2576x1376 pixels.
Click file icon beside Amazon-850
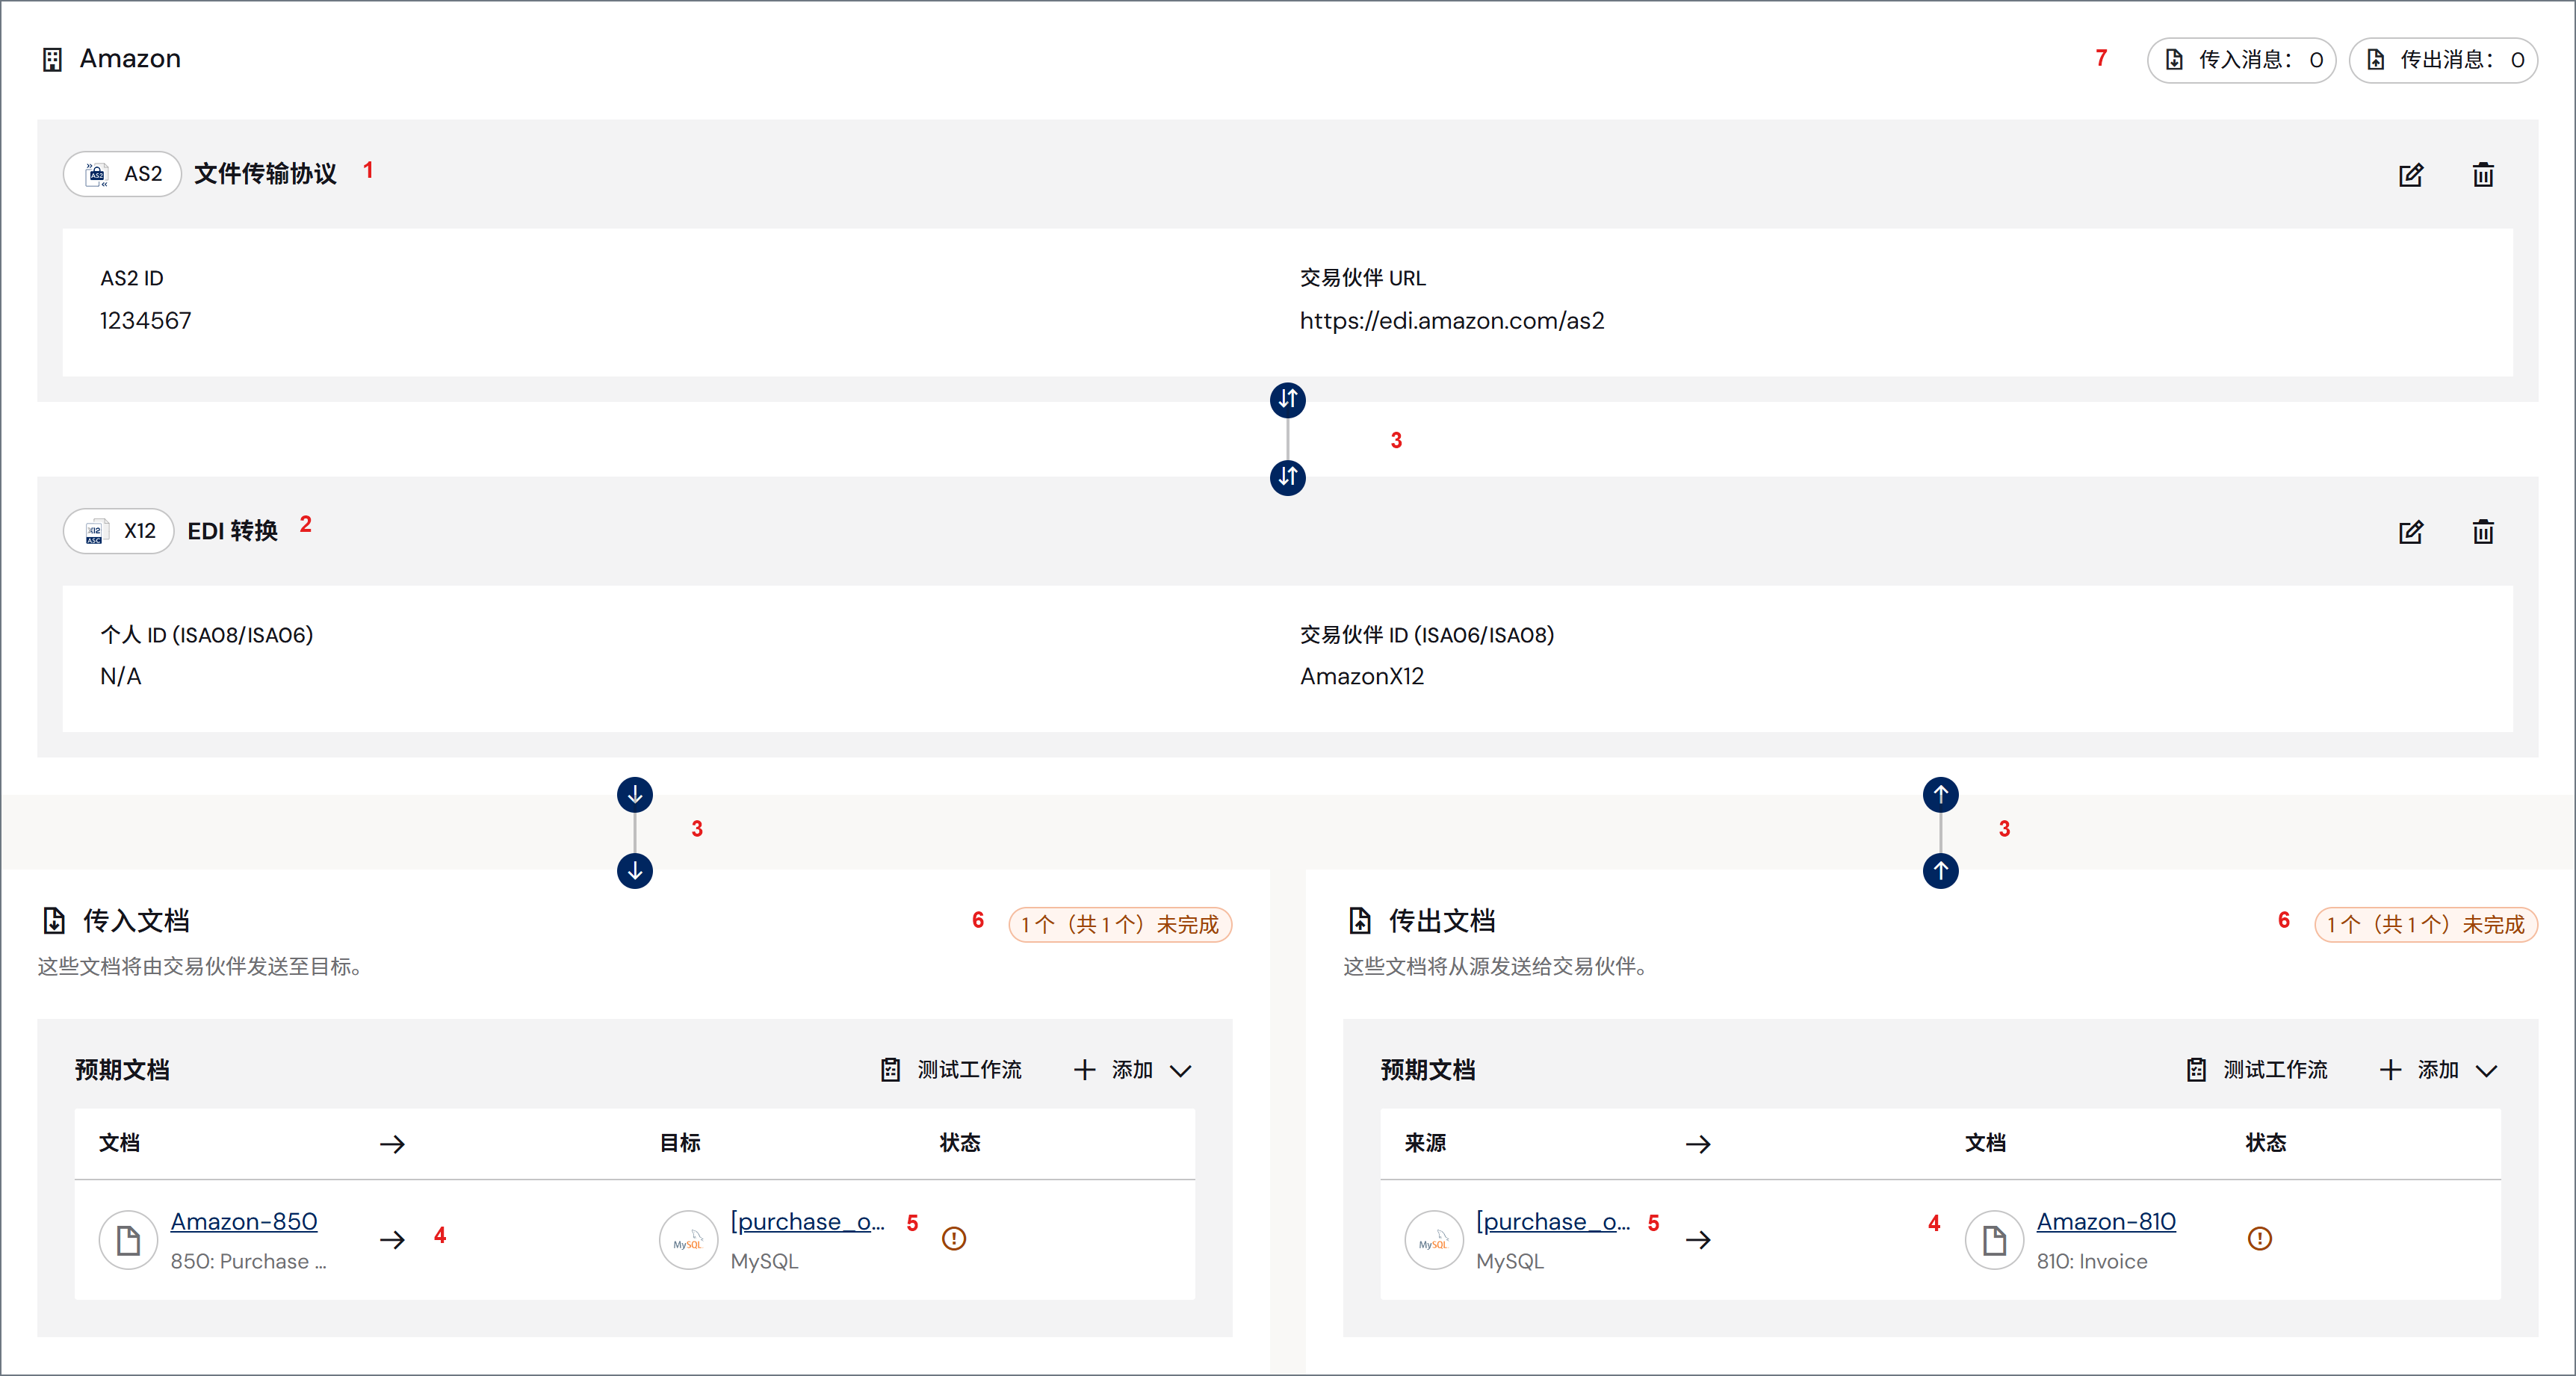(129, 1240)
